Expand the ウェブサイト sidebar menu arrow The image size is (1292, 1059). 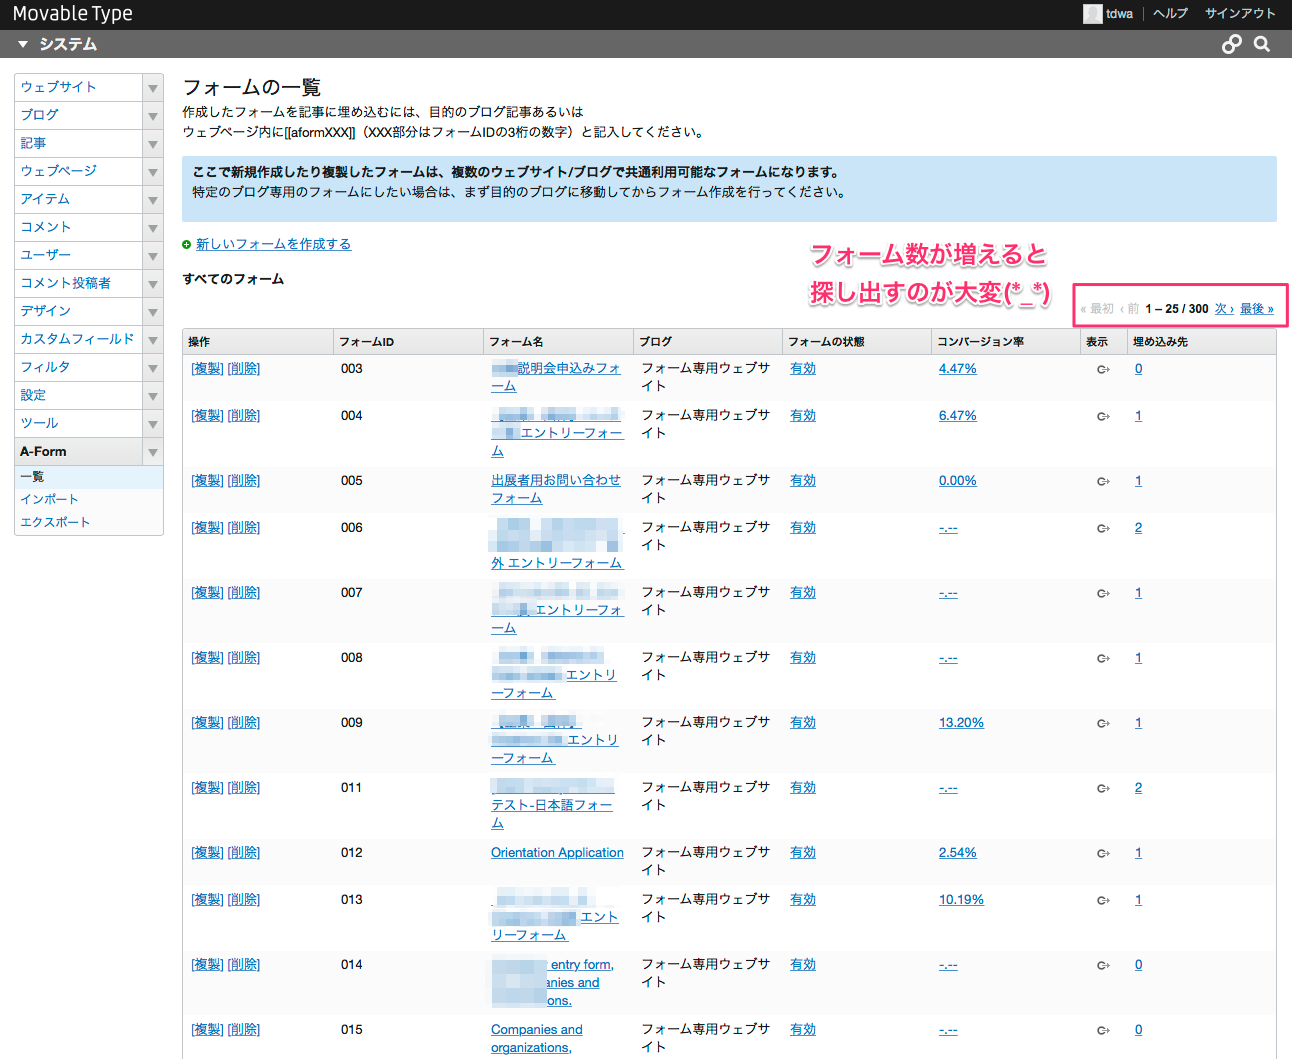153,88
